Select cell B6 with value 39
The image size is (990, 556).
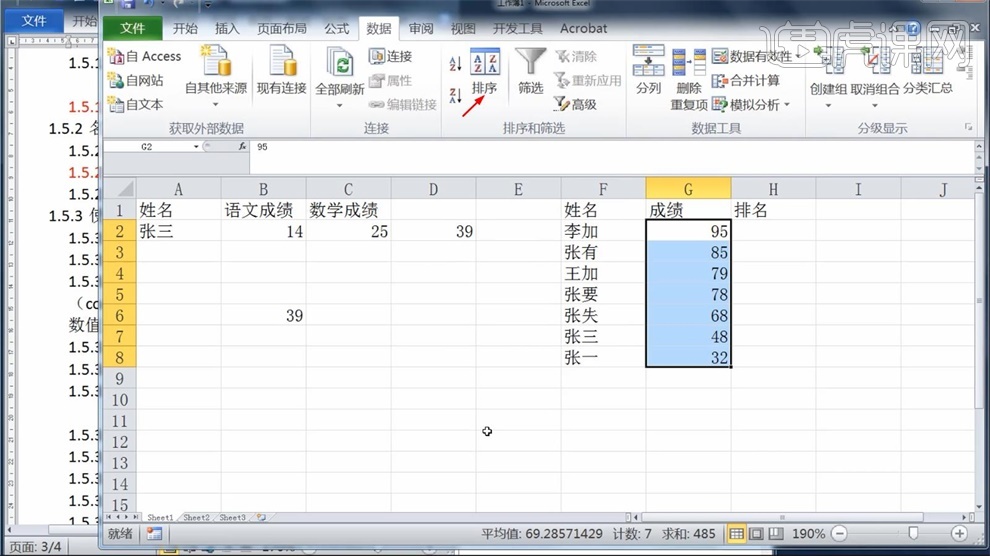click(263, 316)
